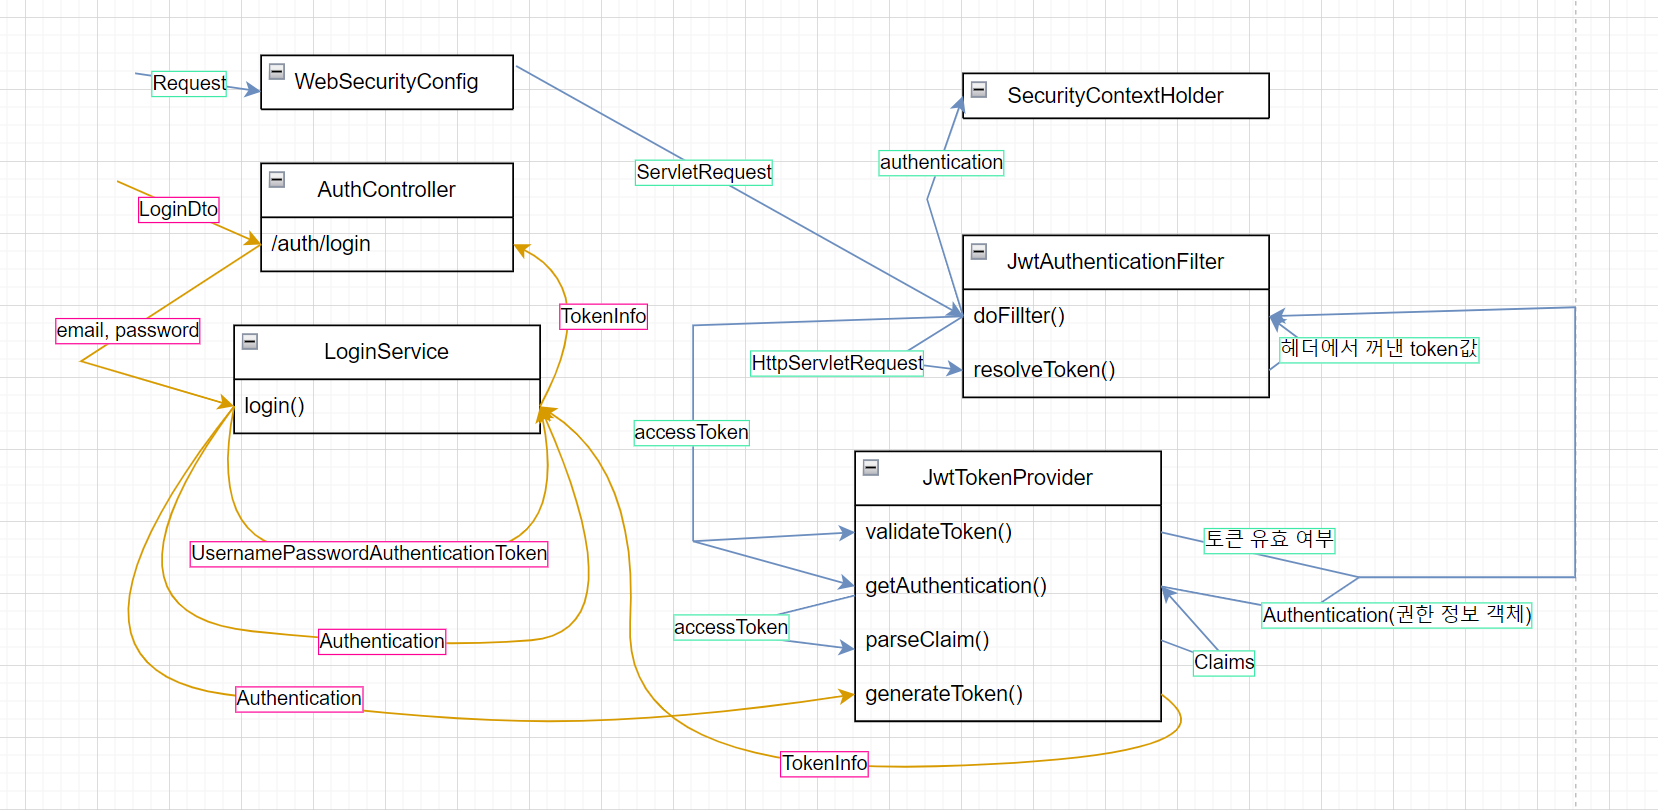This screenshot has width=1658, height=810.
Task: Select the resolveToken() method row
Action: (x=1116, y=370)
